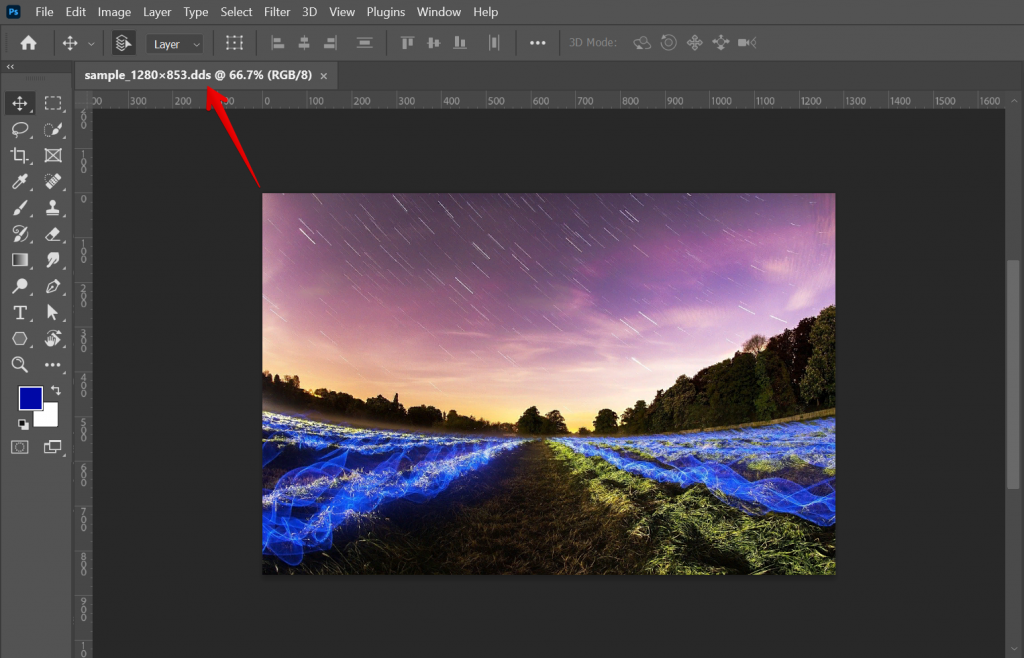
Task: Pick the Eyedropper tool
Action: [18, 182]
